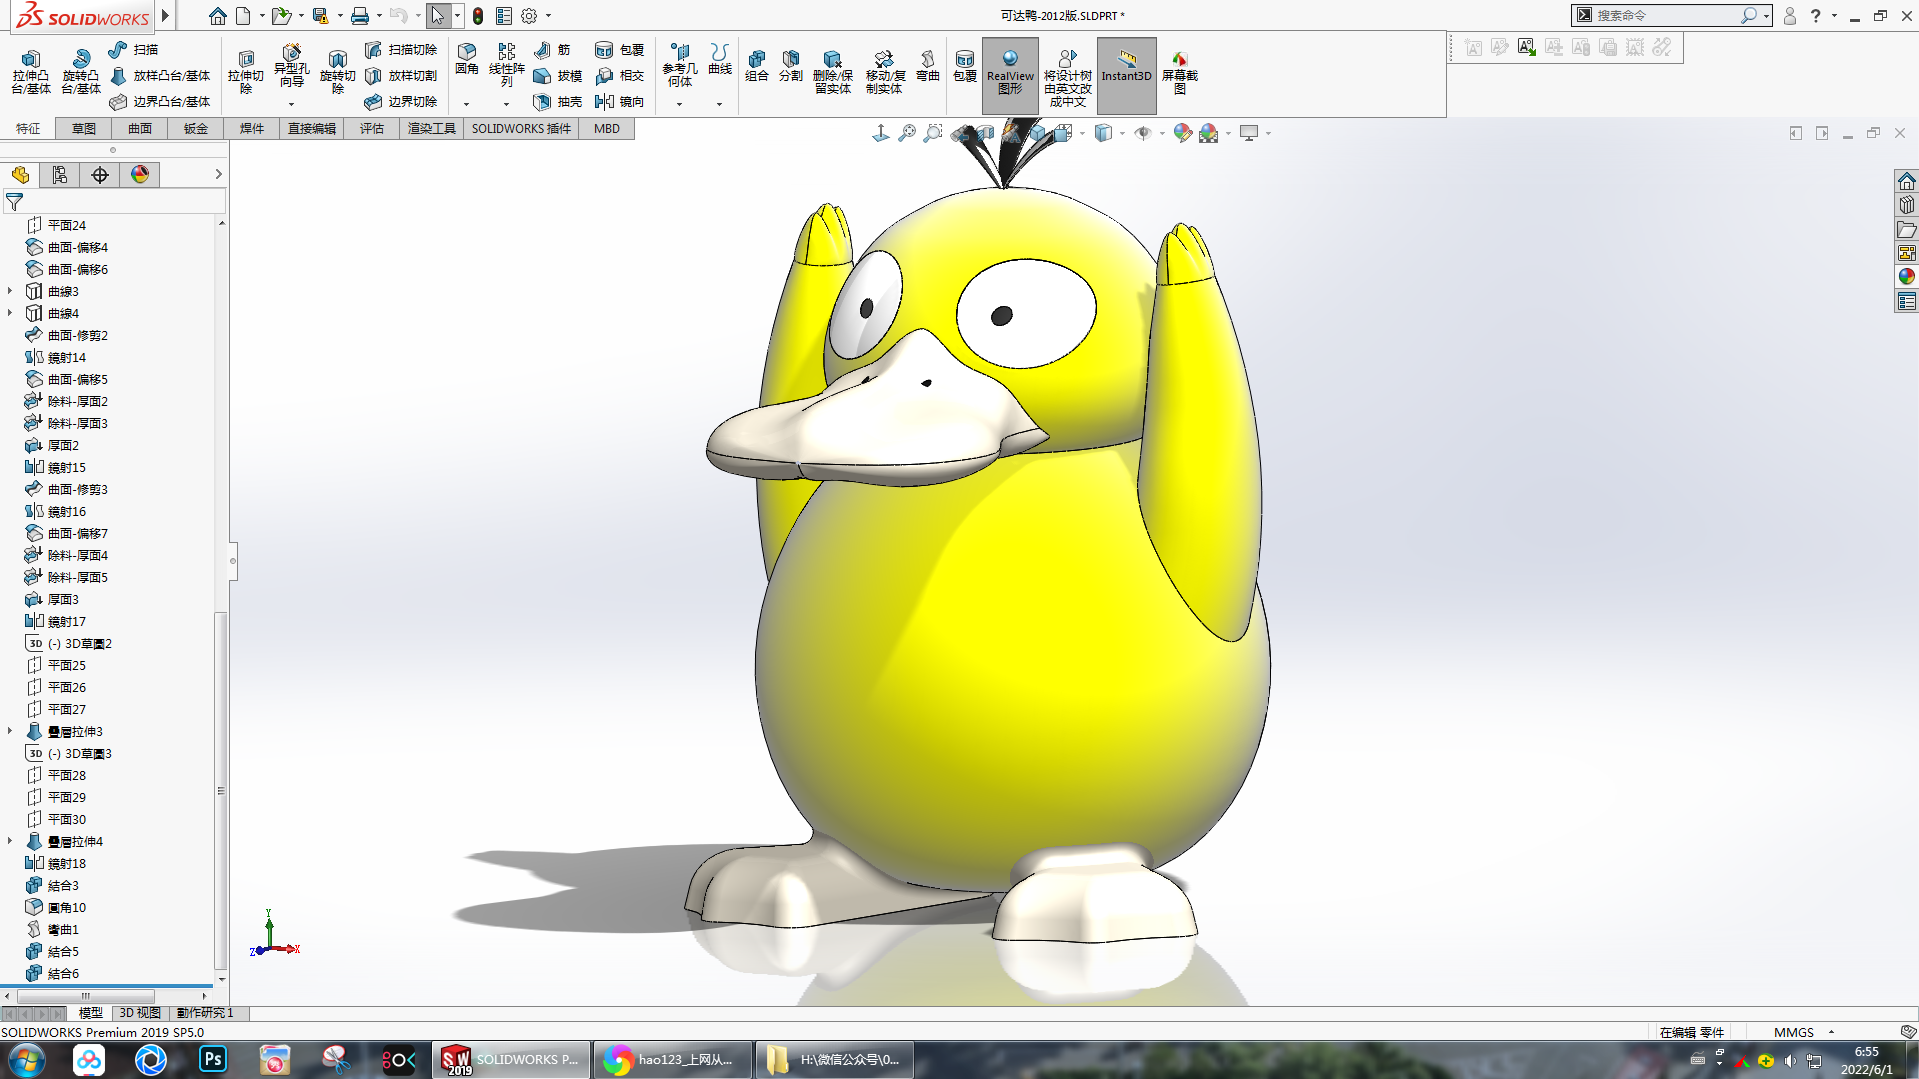1919x1079 pixels.
Task: Click the 组合 combine tool
Action: (x=757, y=66)
